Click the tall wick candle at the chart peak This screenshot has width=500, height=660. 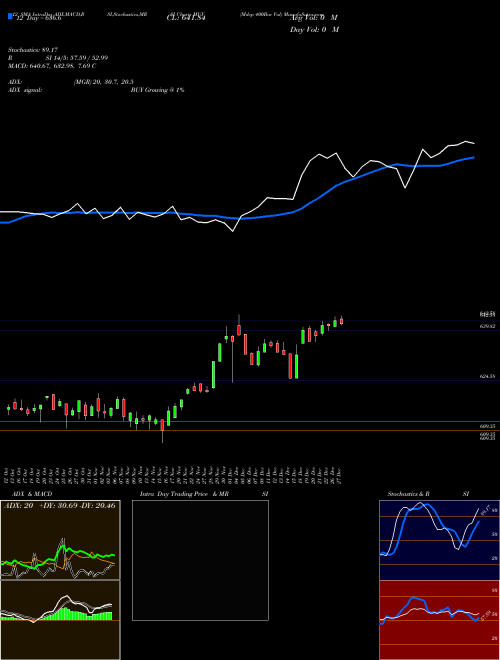point(239,325)
